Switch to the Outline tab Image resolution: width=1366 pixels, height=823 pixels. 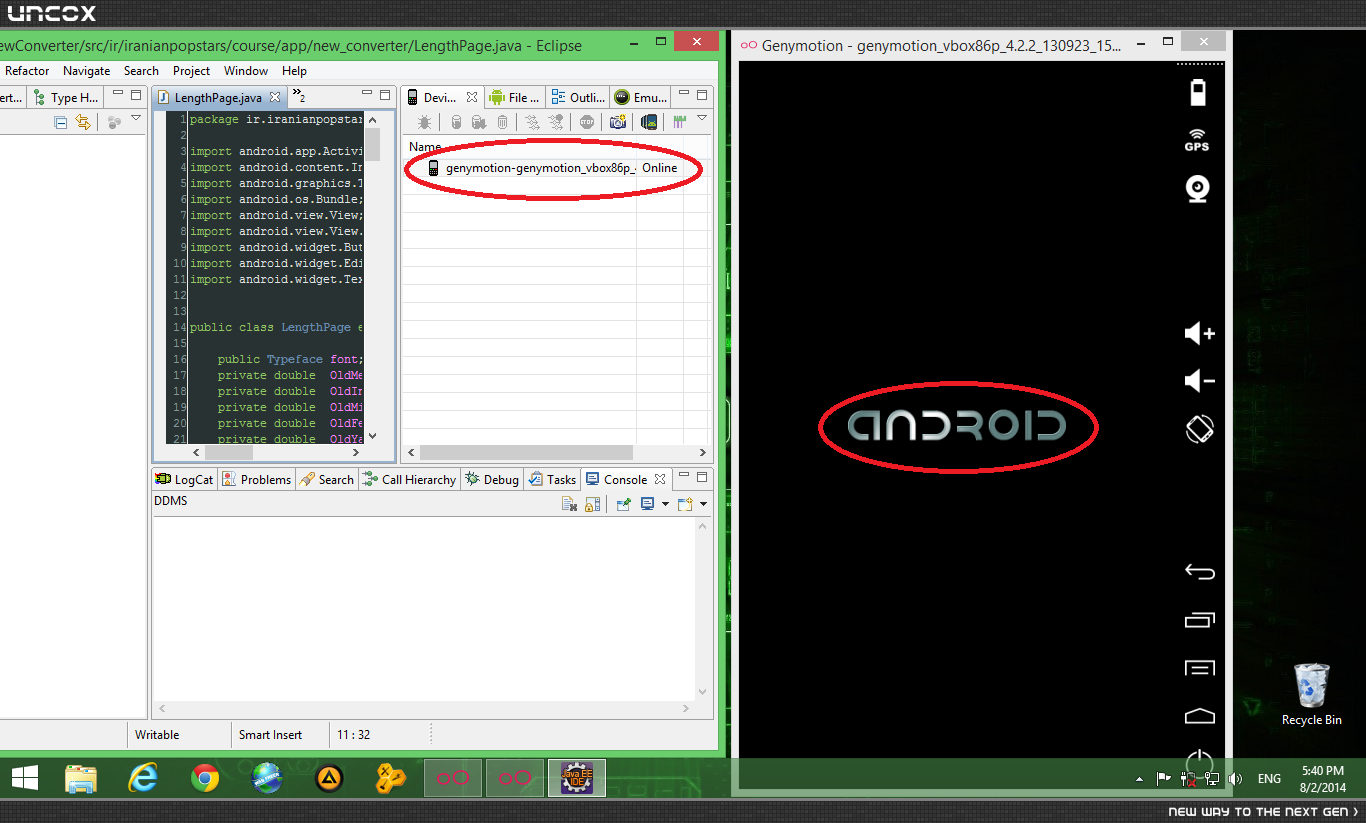[577, 98]
